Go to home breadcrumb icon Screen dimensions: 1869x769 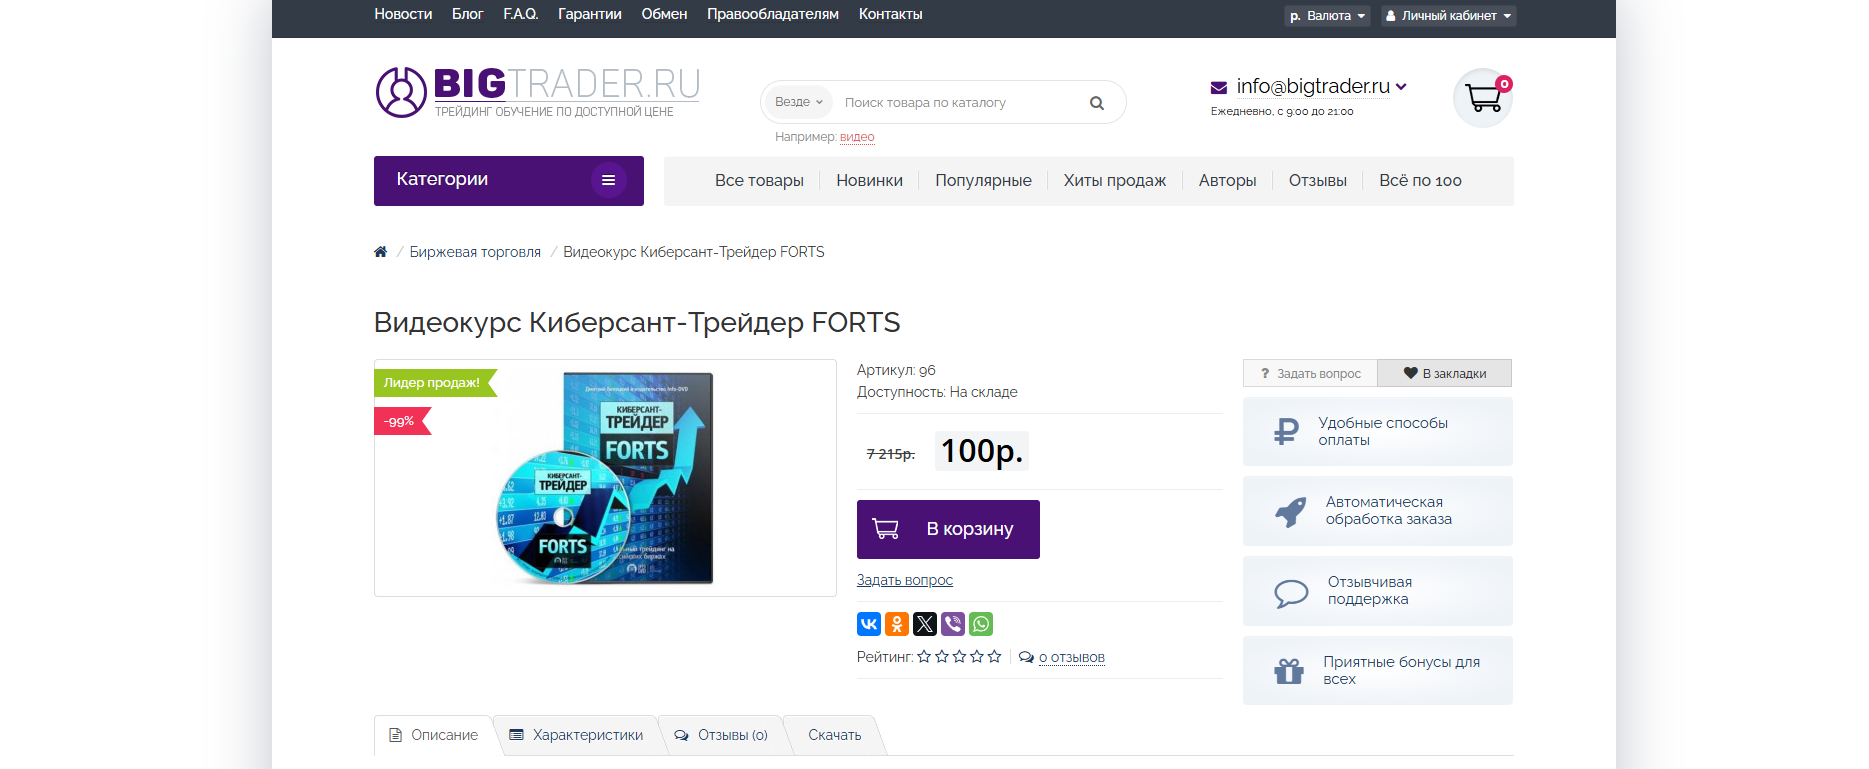pos(380,252)
